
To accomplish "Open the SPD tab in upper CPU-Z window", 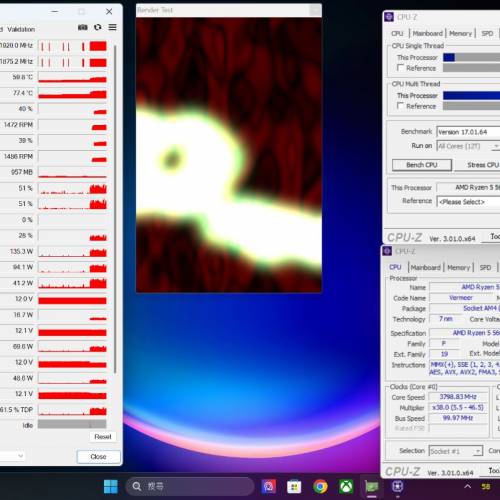I will 487,33.
